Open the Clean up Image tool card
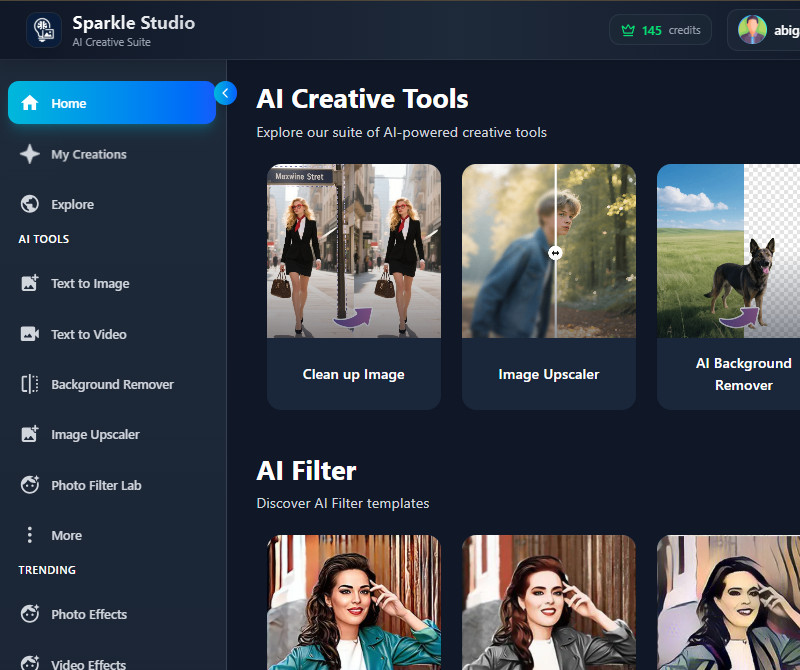Screen dimensions: 800x670 (353, 286)
